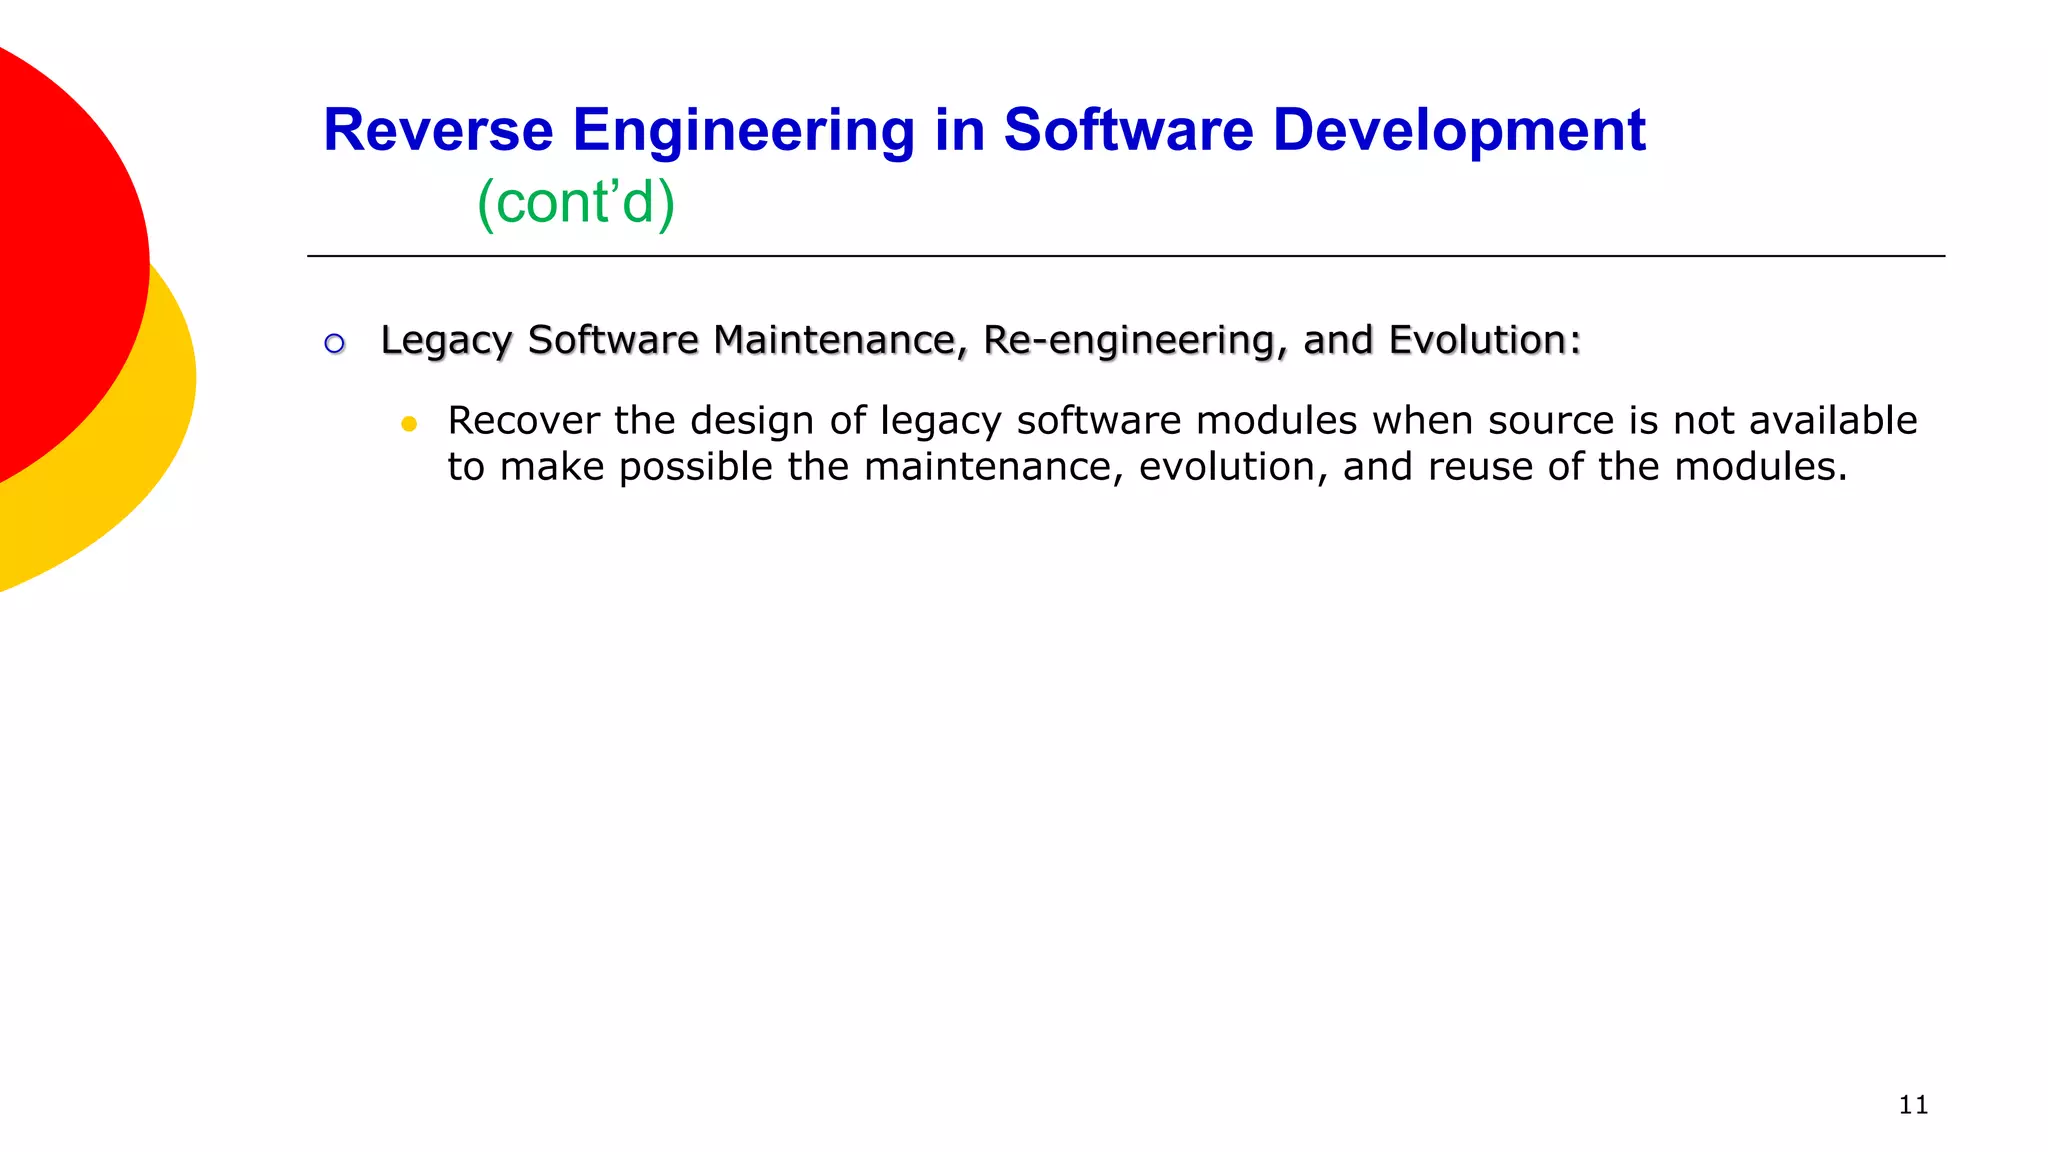2048x1152 pixels.
Task: Click the 'Legacy Software Maintenance' heading text
Action: click(x=670, y=340)
